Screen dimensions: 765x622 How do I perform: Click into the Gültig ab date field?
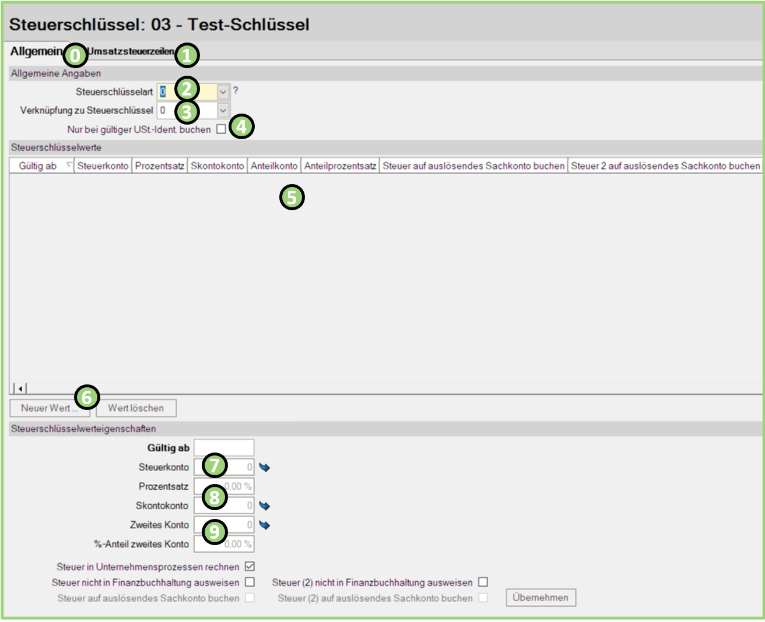point(224,447)
